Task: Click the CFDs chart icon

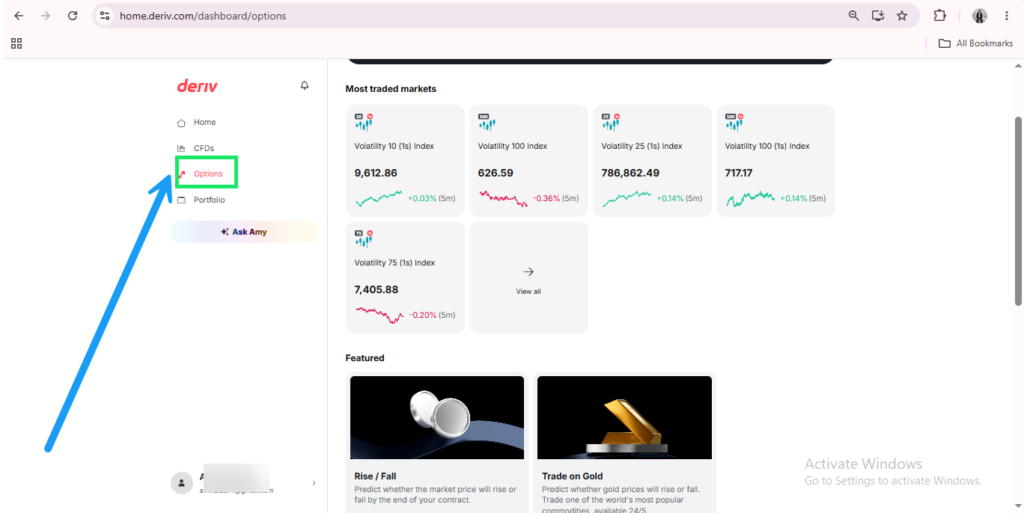Action: click(182, 148)
